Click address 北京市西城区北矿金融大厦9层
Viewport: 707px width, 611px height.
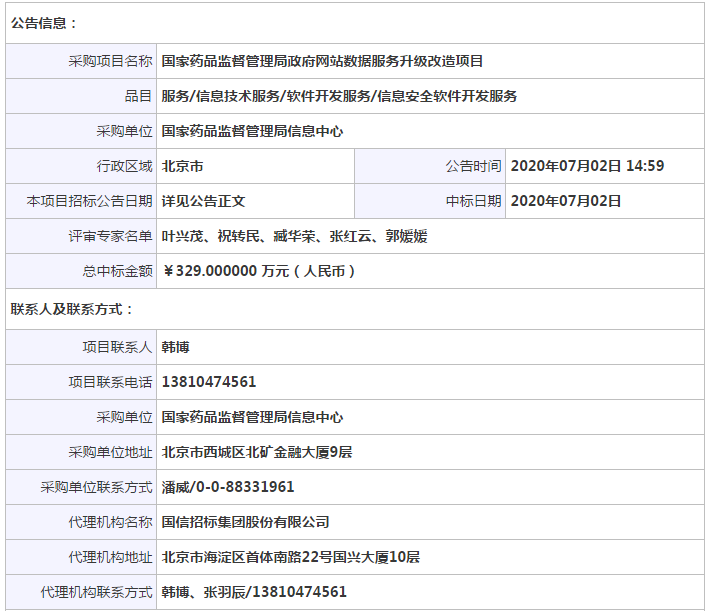(257, 452)
